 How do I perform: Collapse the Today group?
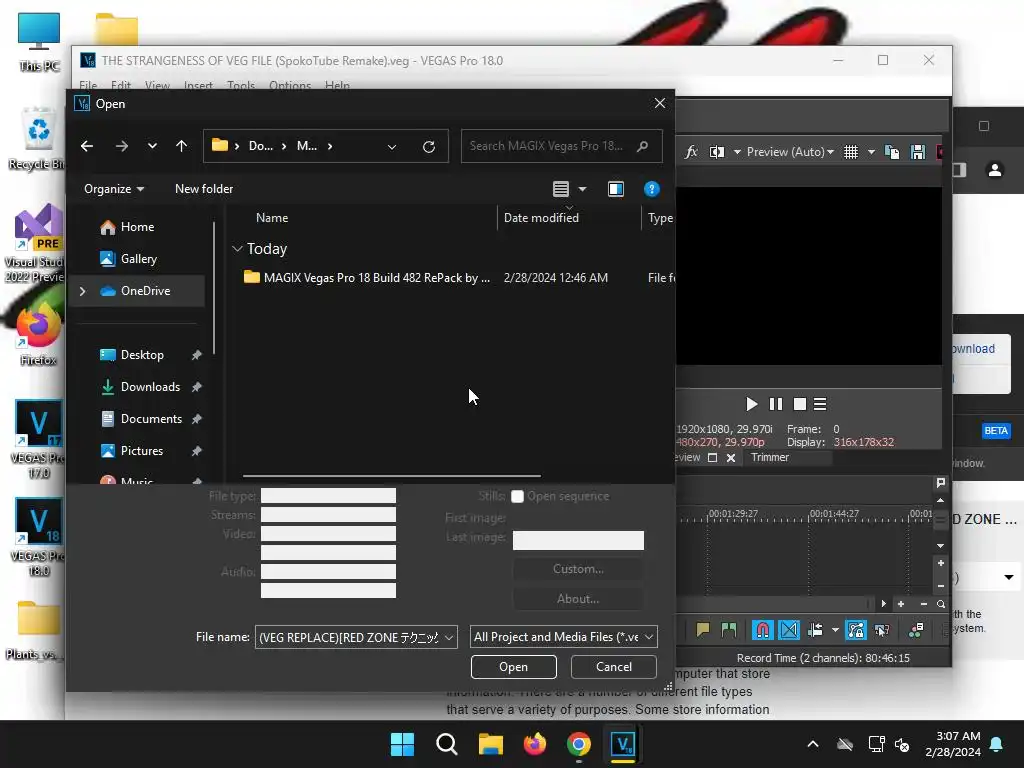(237, 249)
